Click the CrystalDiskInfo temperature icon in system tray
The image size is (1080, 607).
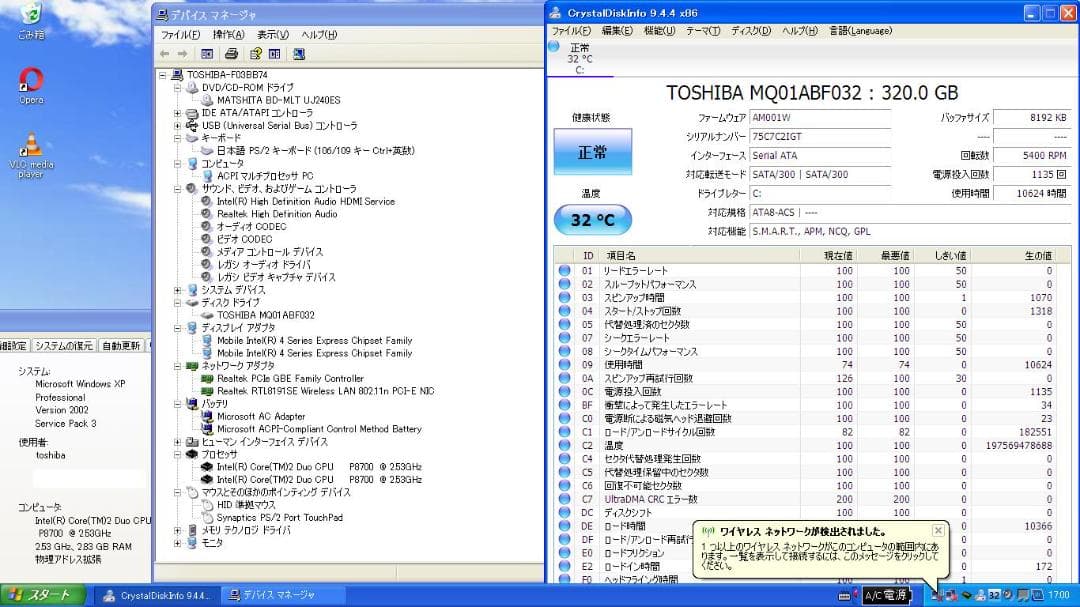[x=996, y=596]
